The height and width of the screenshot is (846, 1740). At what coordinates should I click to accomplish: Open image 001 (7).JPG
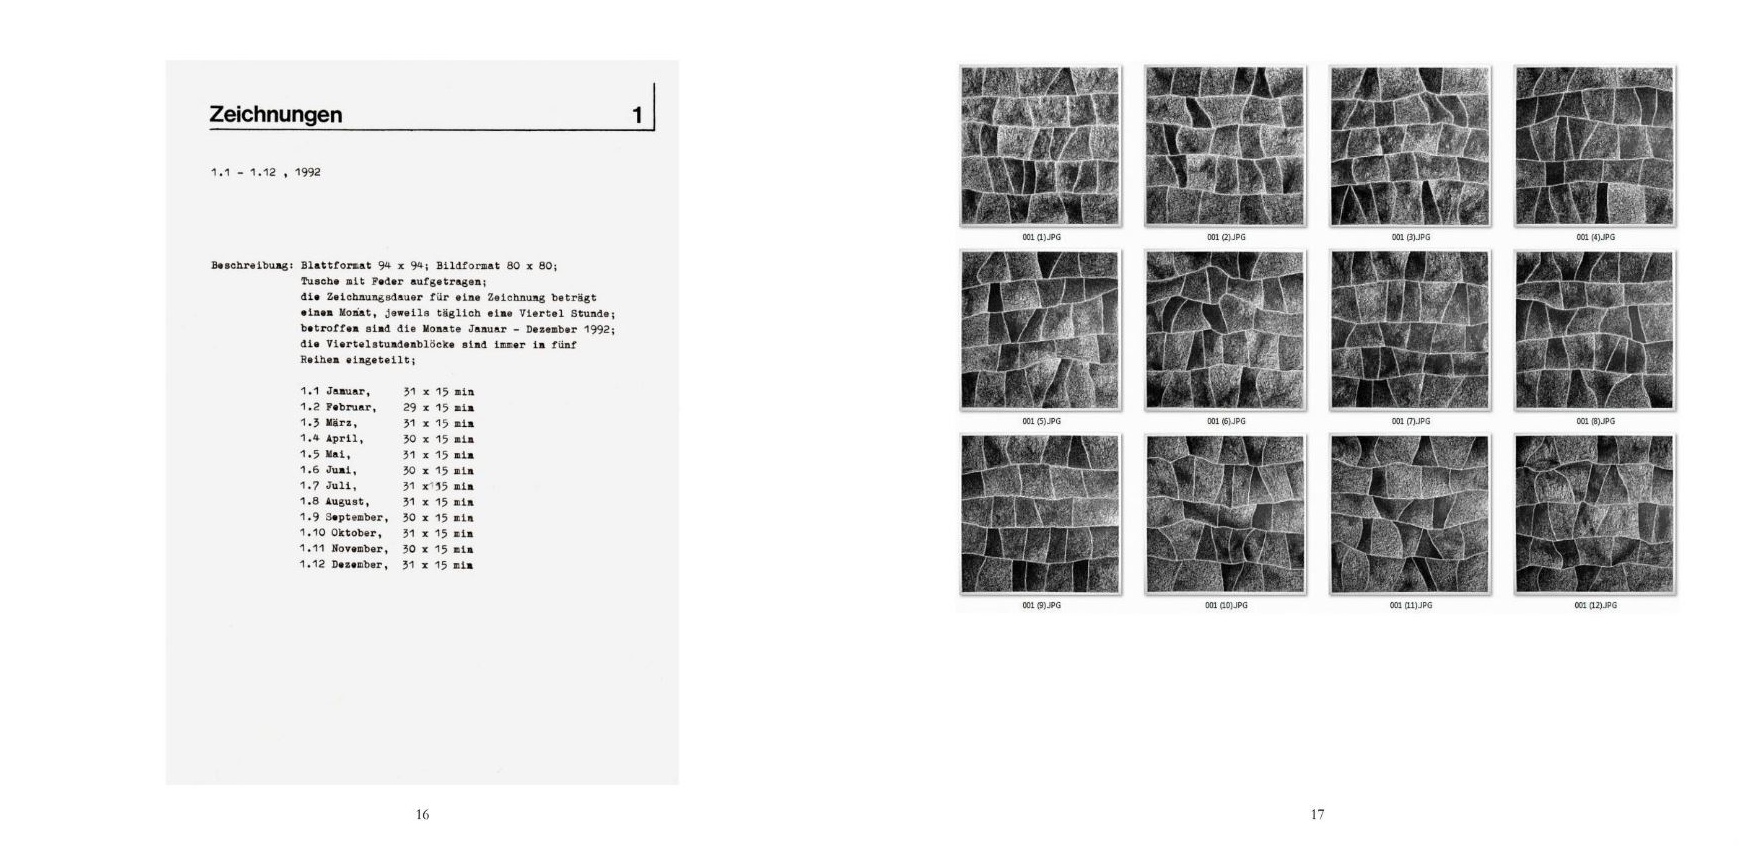click(1410, 330)
